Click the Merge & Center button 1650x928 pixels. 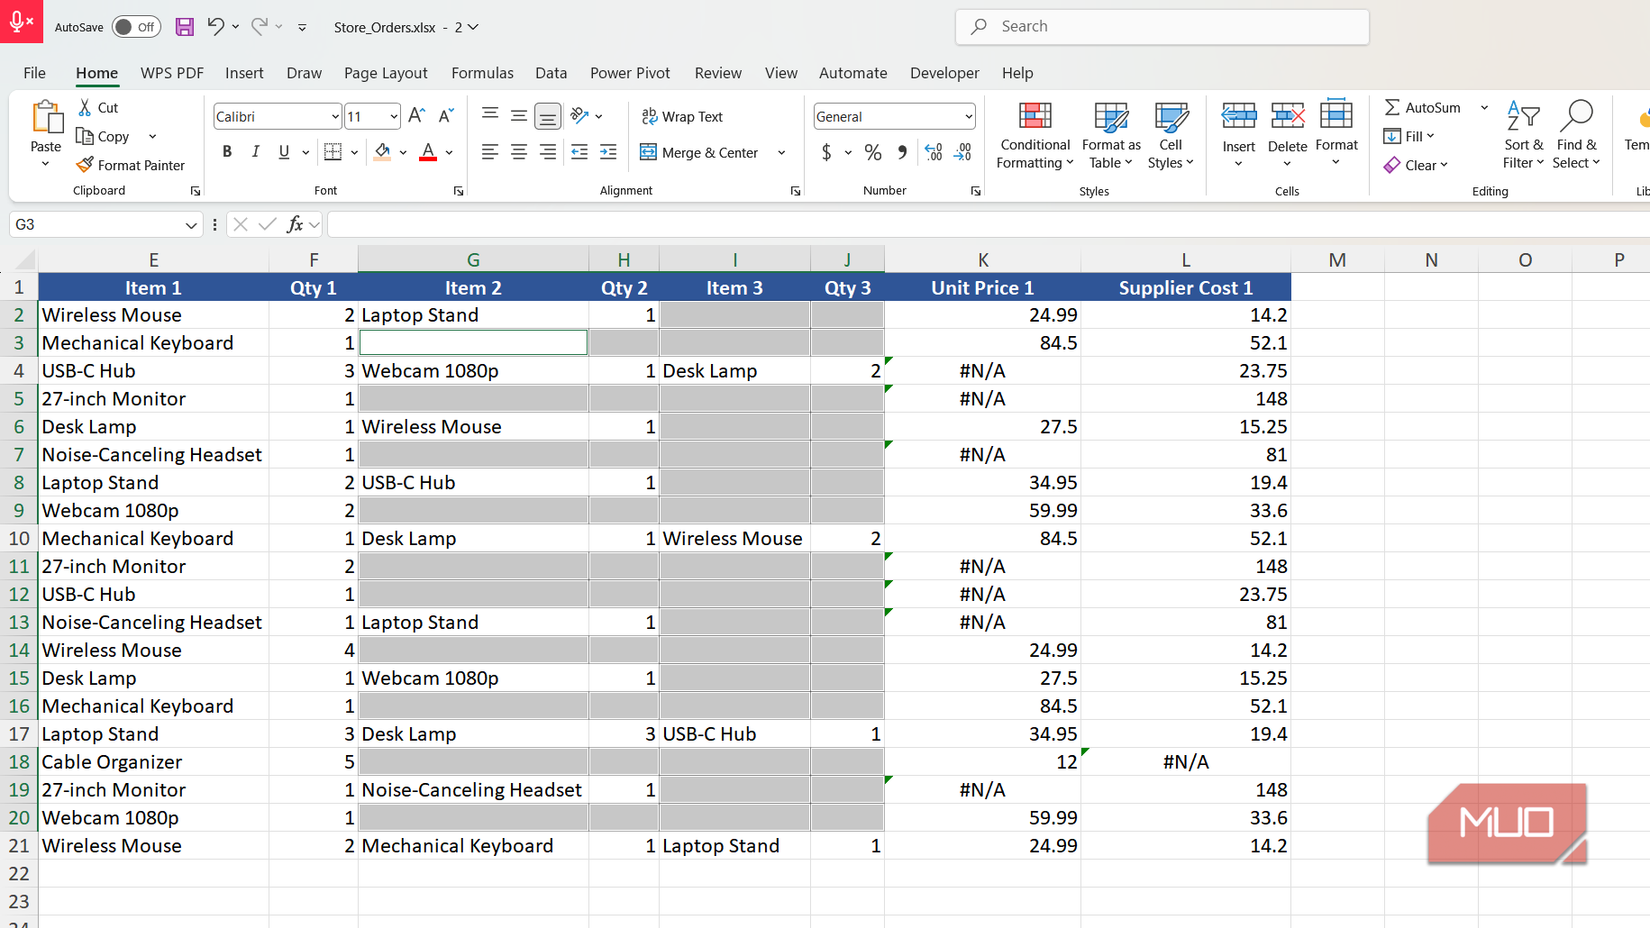(x=700, y=153)
